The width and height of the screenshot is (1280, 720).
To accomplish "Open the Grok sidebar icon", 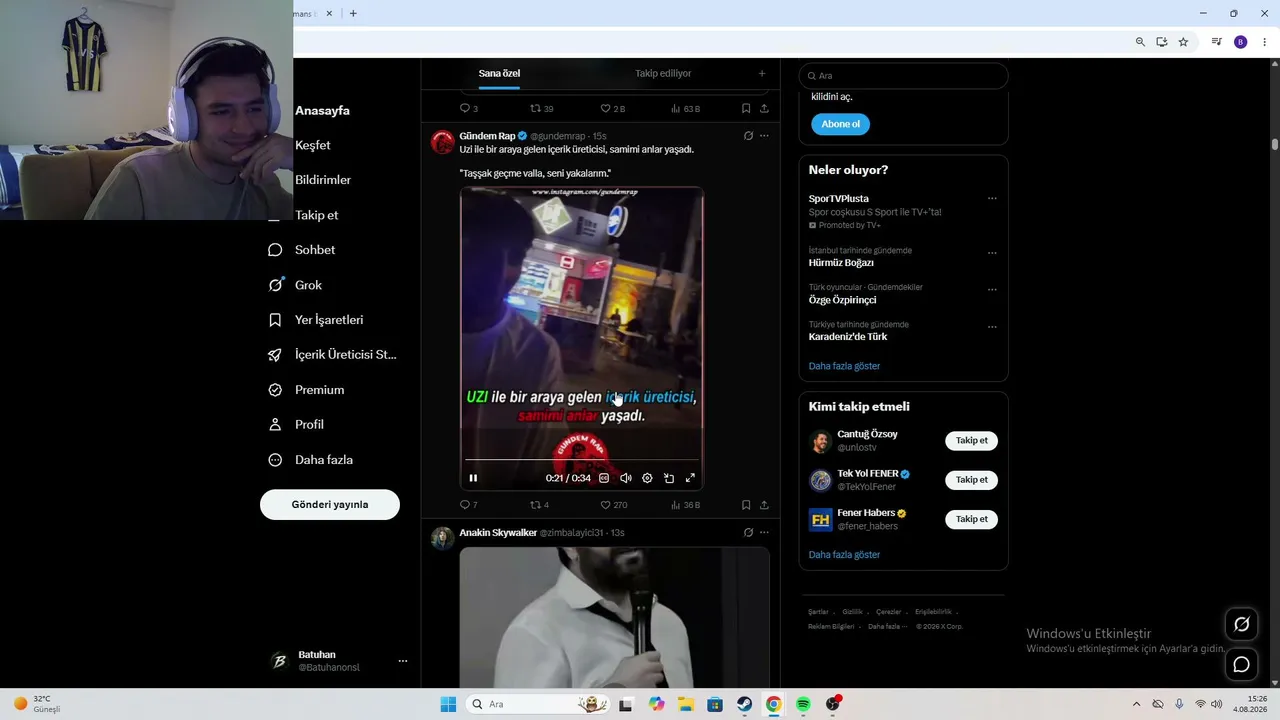I will 275,285.
